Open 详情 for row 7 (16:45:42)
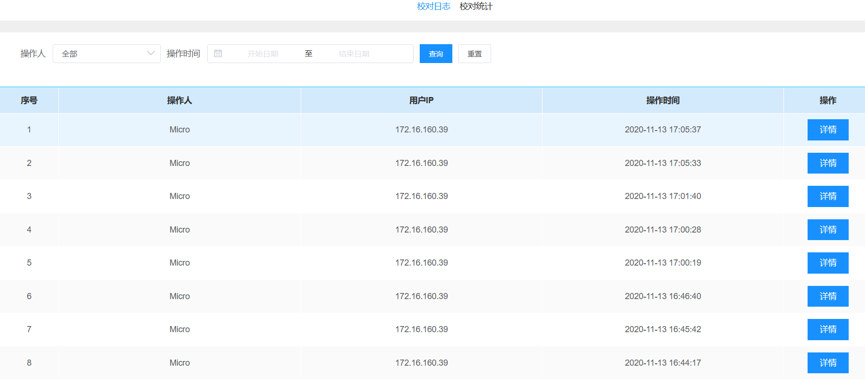Viewport: 865px width, 382px height. [827, 330]
